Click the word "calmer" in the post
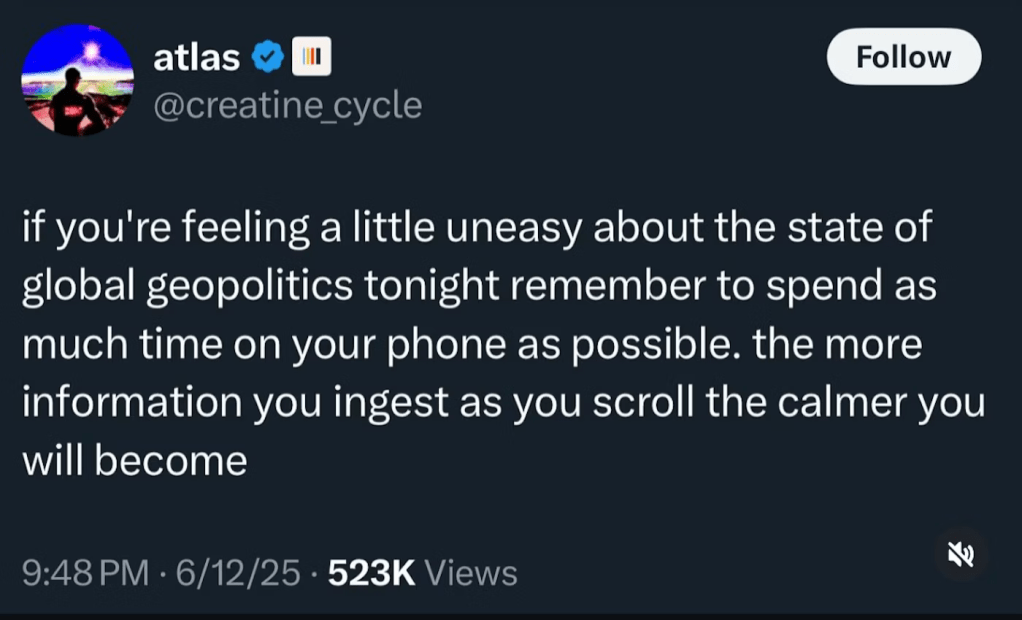Viewport: 1022px width, 620px height. [x=851, y=403]
